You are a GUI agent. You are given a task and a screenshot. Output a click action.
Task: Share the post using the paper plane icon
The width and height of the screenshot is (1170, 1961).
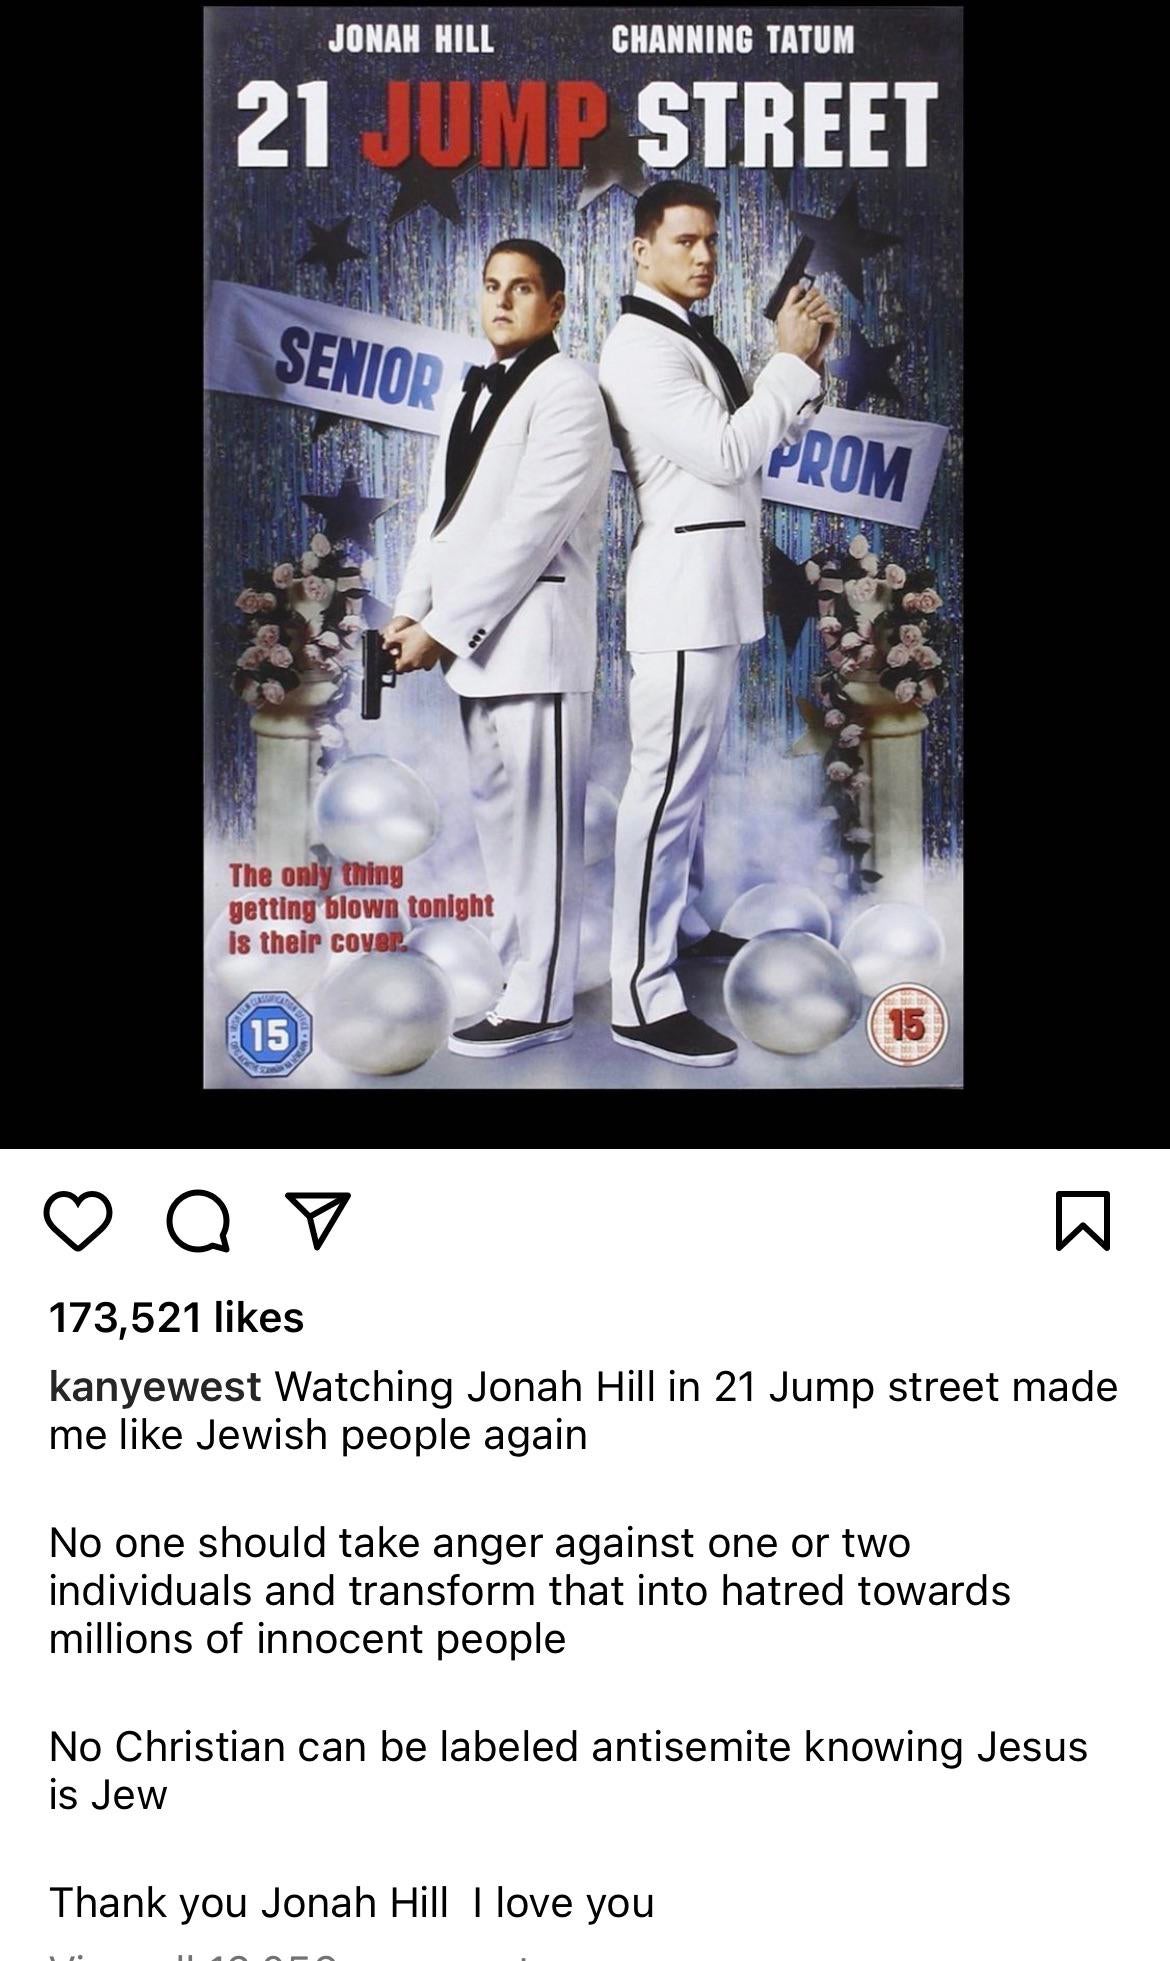(x=318, y=1220)
